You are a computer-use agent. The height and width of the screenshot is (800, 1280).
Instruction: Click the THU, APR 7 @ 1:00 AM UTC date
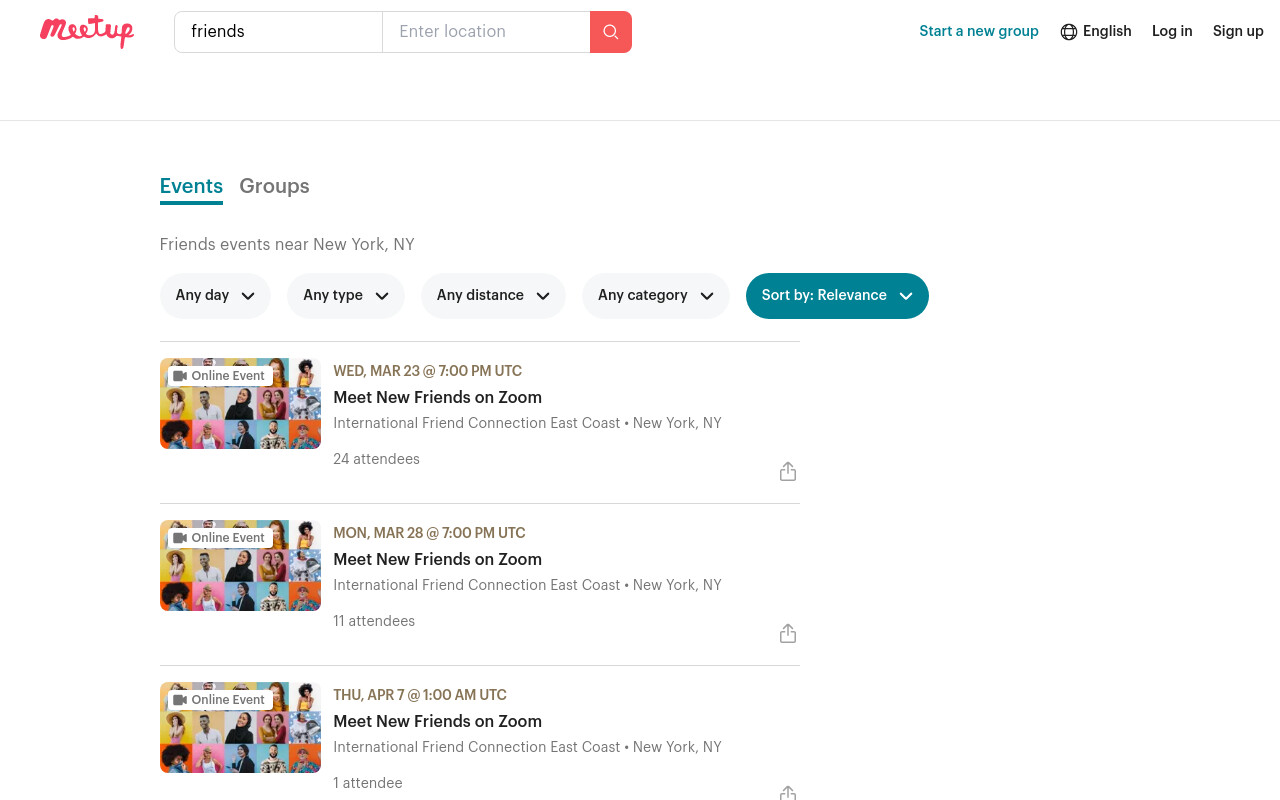(x=420, y=695)
